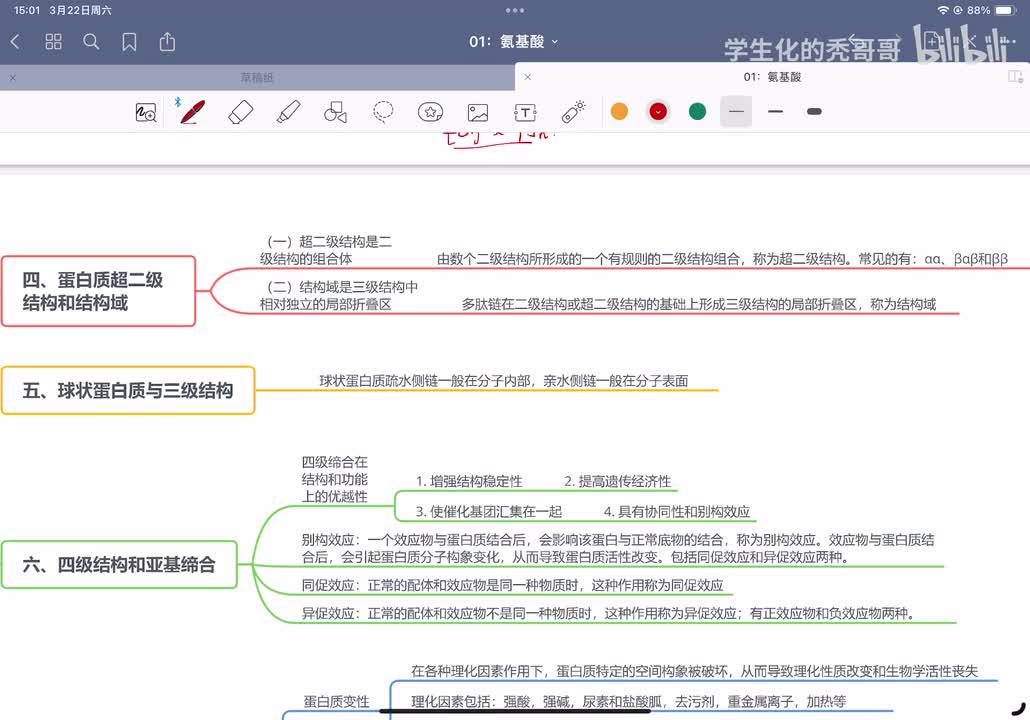
Task: Select the red Pen tool
Action: click(x=192, y=112)
